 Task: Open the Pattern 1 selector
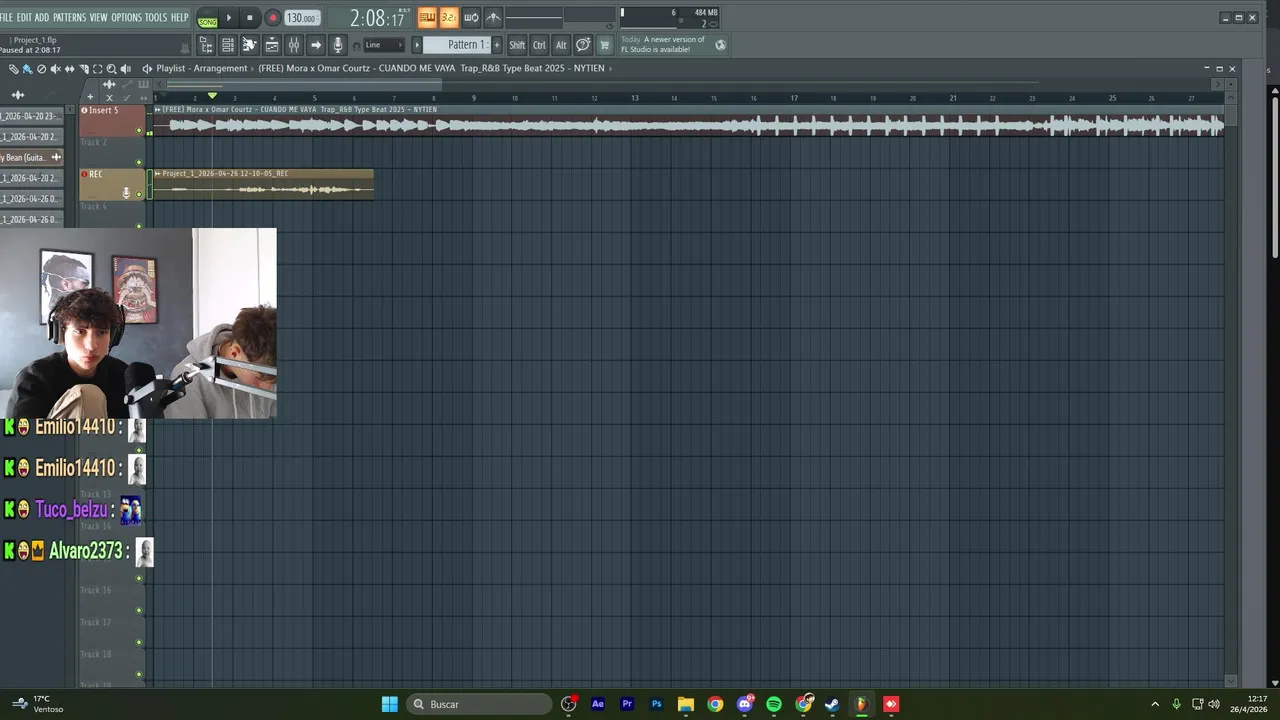click(459, 45)
